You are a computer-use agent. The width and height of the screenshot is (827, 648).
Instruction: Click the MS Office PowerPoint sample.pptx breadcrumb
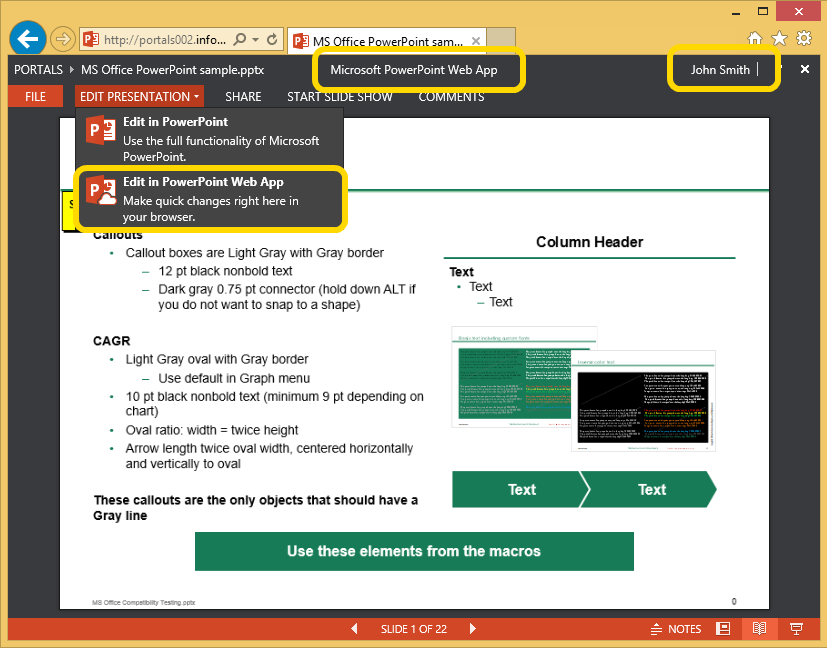[x=172, y=70]
